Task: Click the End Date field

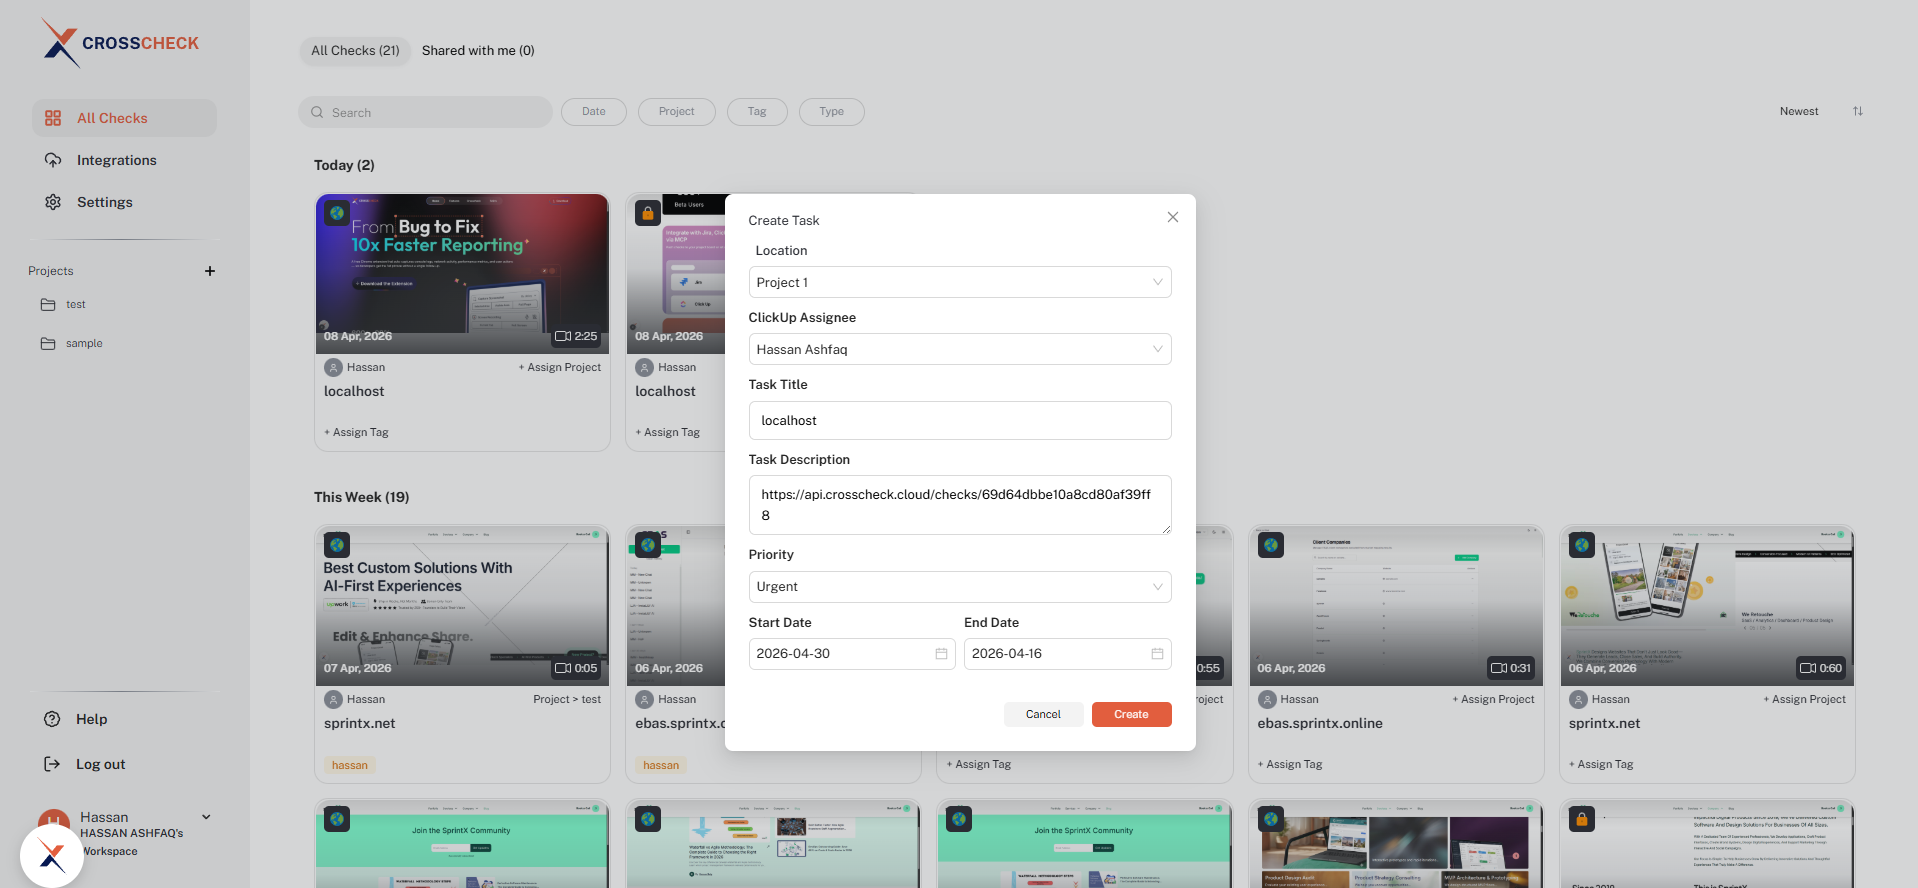Action: tap(1068, 654)
